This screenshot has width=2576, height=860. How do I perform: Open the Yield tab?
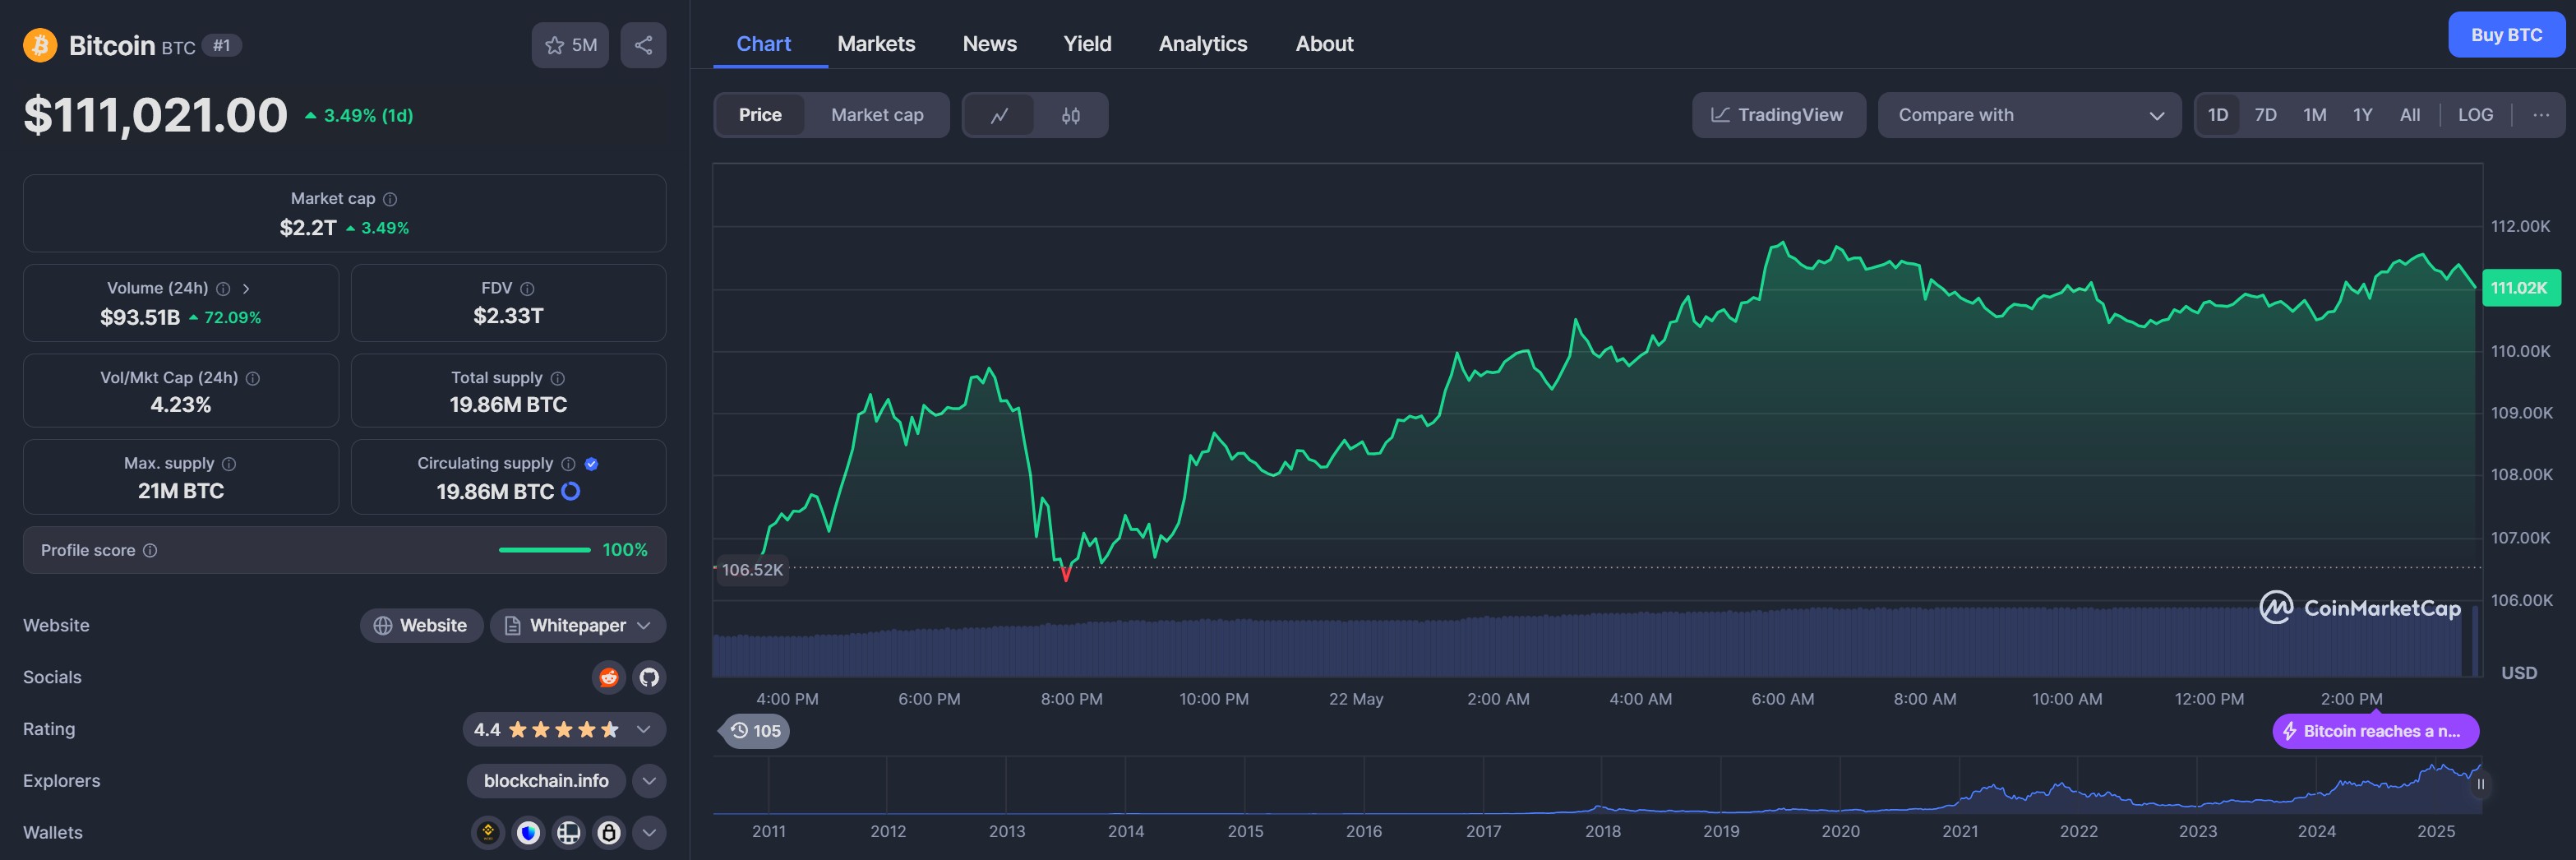coord(1087,44)
